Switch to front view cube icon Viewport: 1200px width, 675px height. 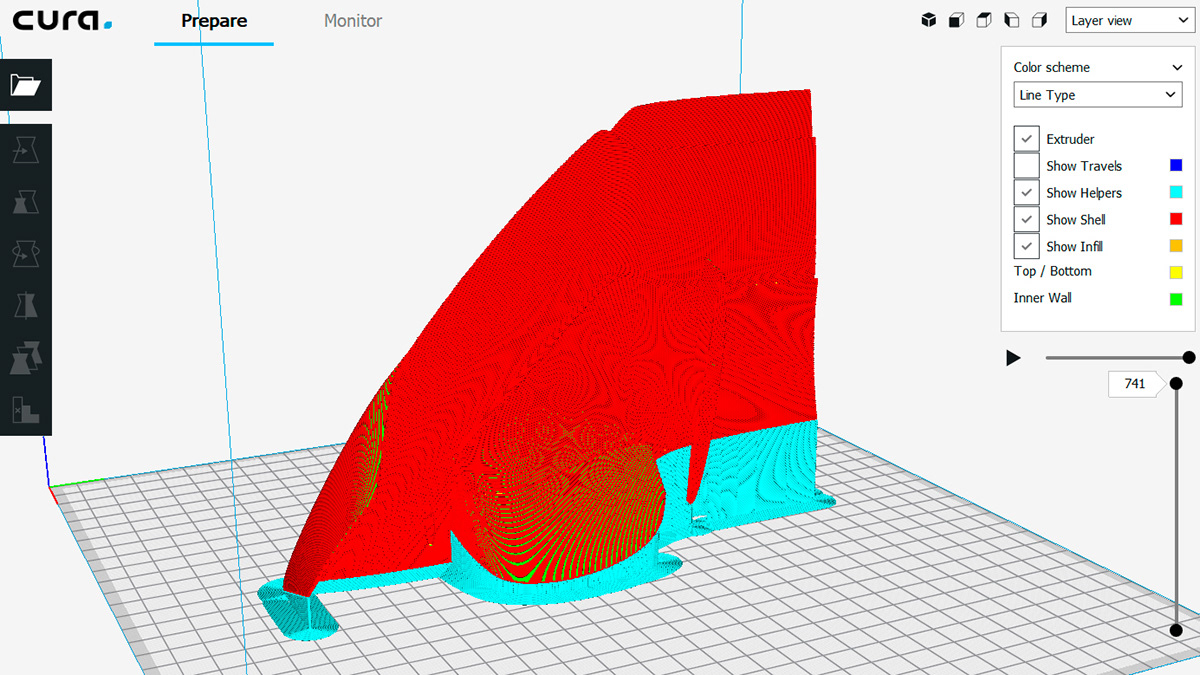tap(956, 20)
